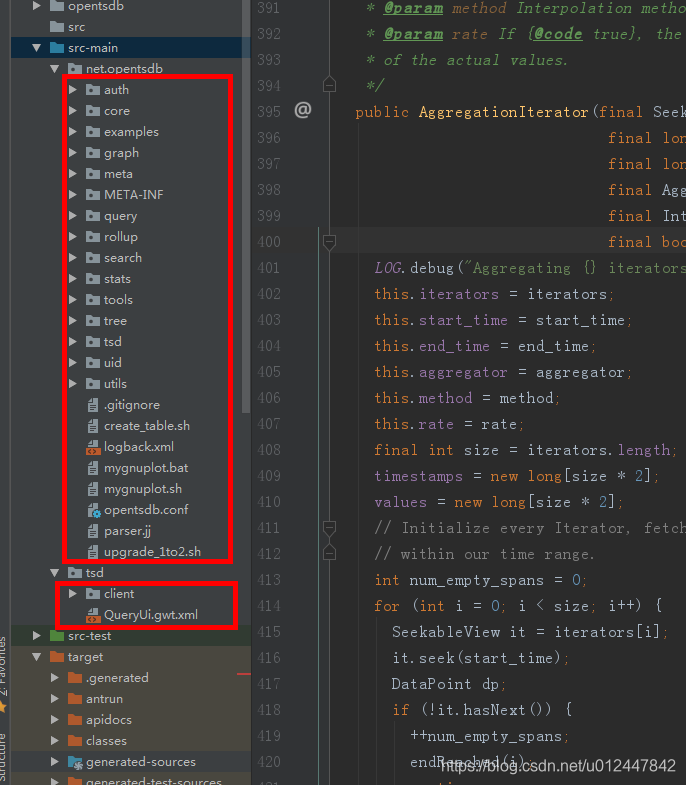Click the query package folder icon
Screen dimensions: 686x785
pyautogui.click(x=93, y=216)
